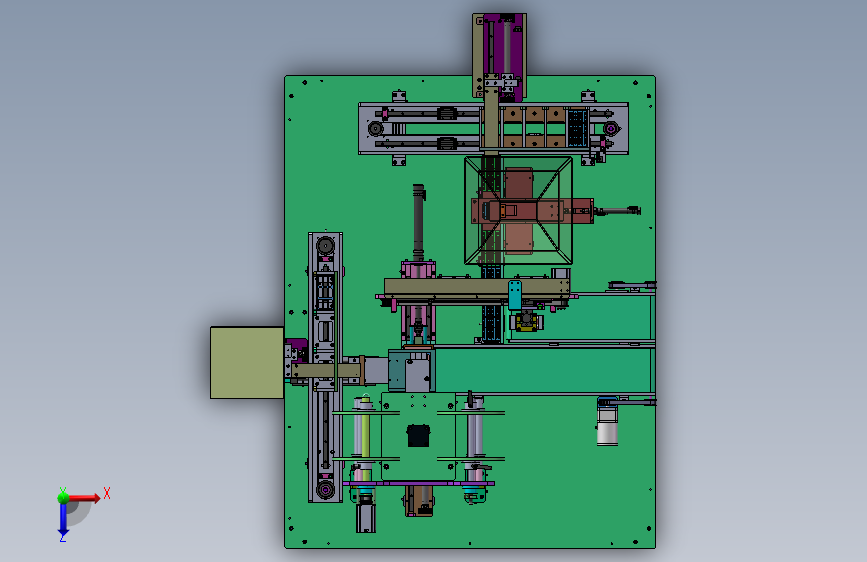The width and height of the screenshot is (867, 562).
Task: Click the red X axis of the triad
Action: coord(83,498)
